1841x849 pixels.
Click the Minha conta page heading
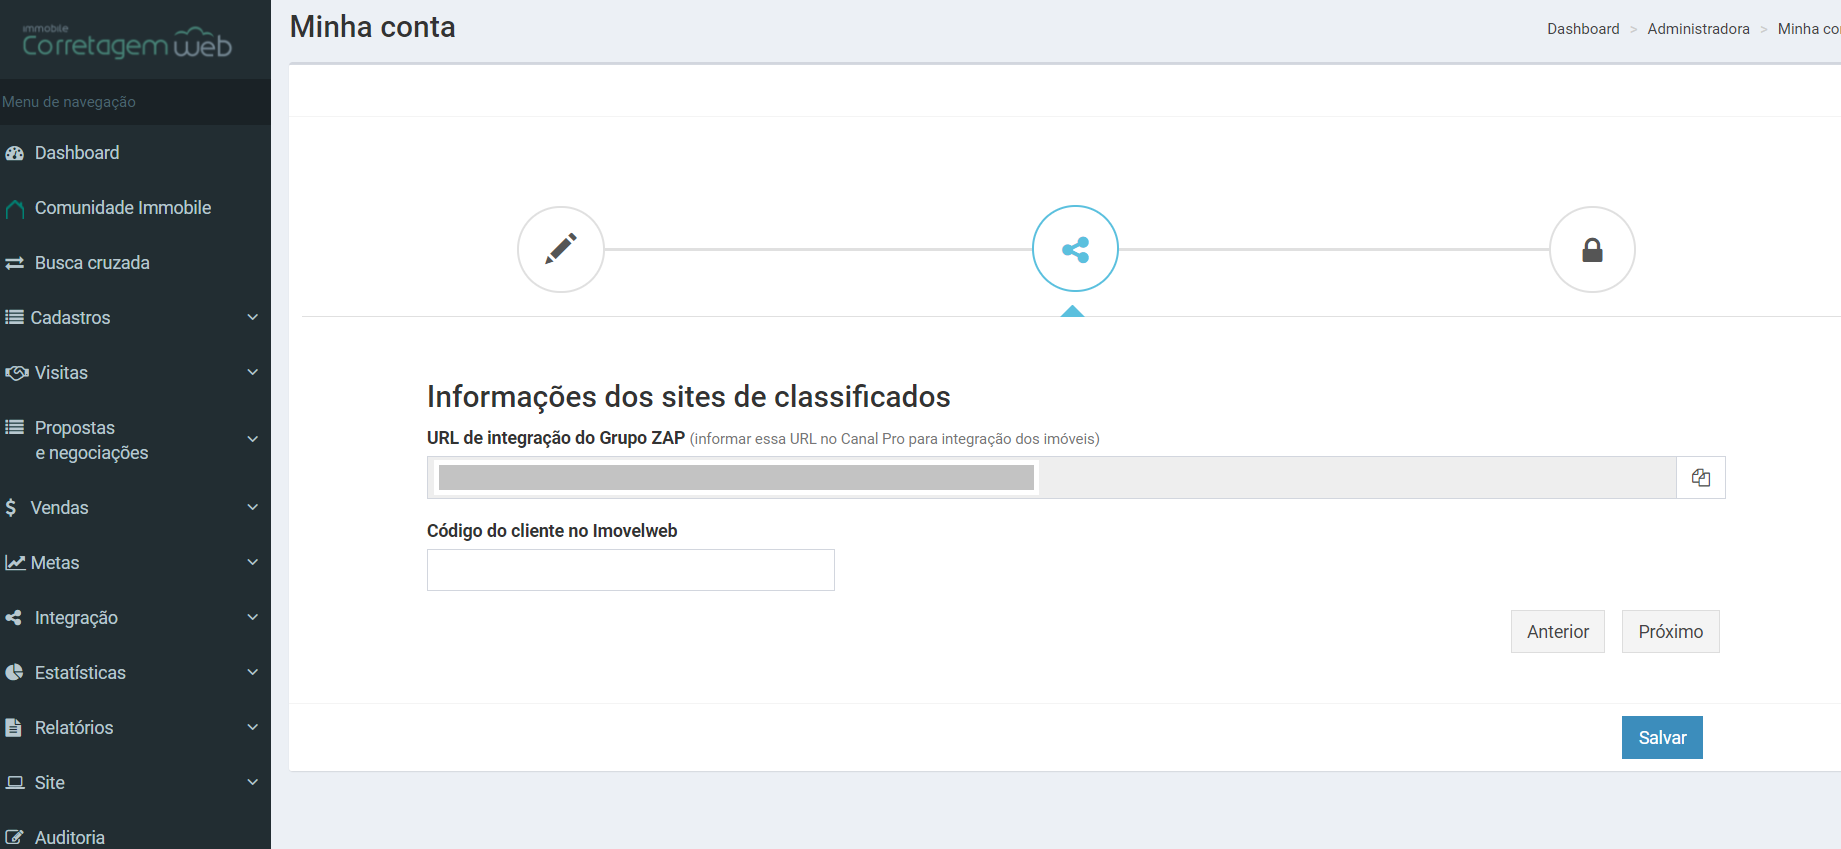[x=373, y=27]
